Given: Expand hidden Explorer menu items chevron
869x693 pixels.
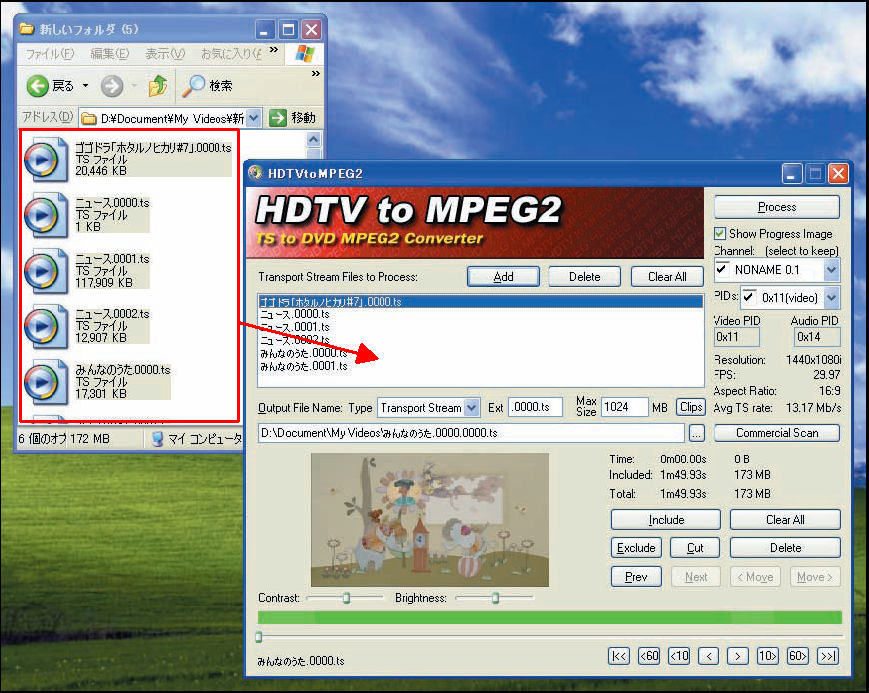Looking at the screenshot, I should (273, 50).
